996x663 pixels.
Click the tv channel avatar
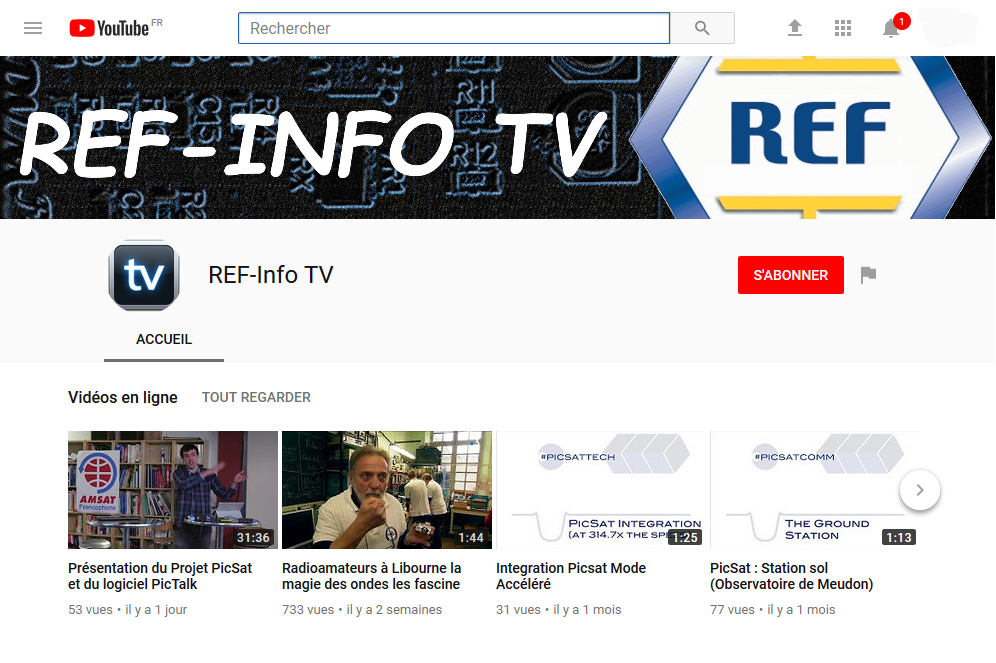pos(144,275)
